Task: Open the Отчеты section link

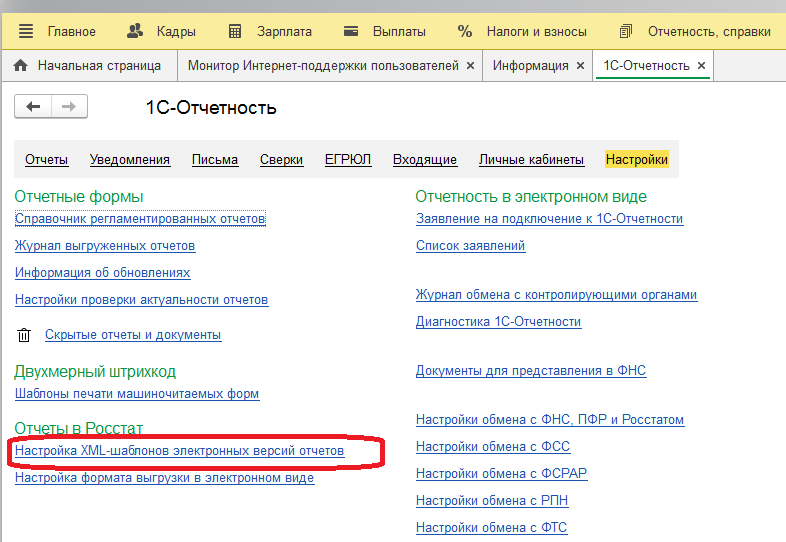Action: coord(47,159)
